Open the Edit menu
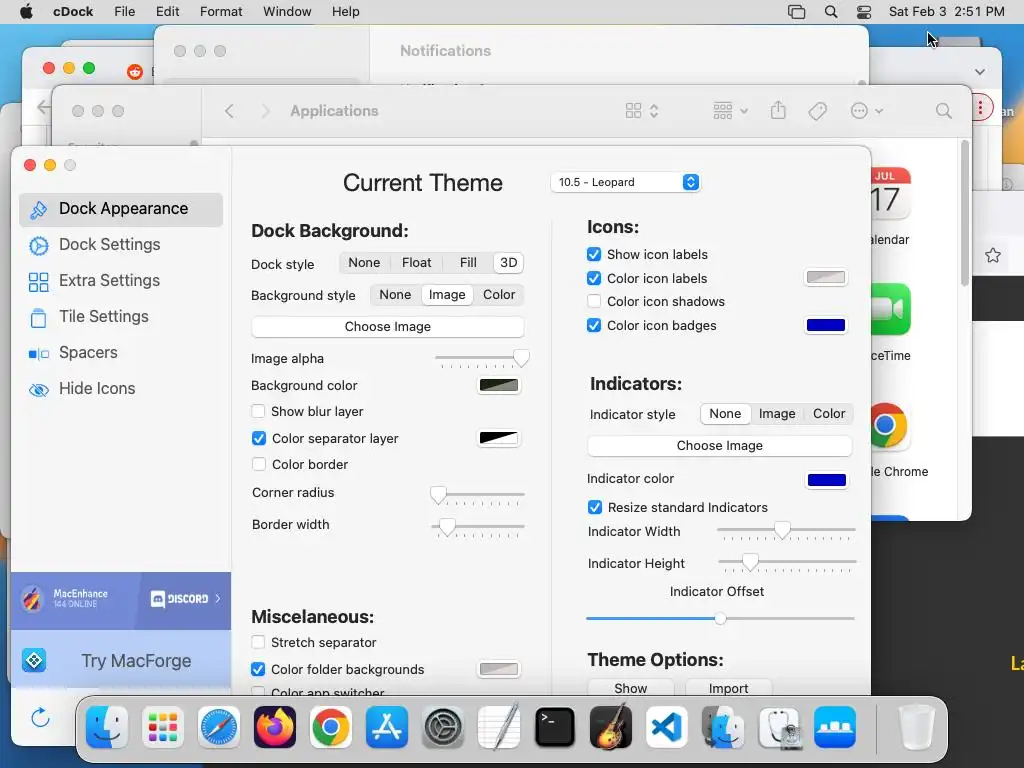Image resolution: width=1024 pixels, height=768 pixels. tap(167, 12)
